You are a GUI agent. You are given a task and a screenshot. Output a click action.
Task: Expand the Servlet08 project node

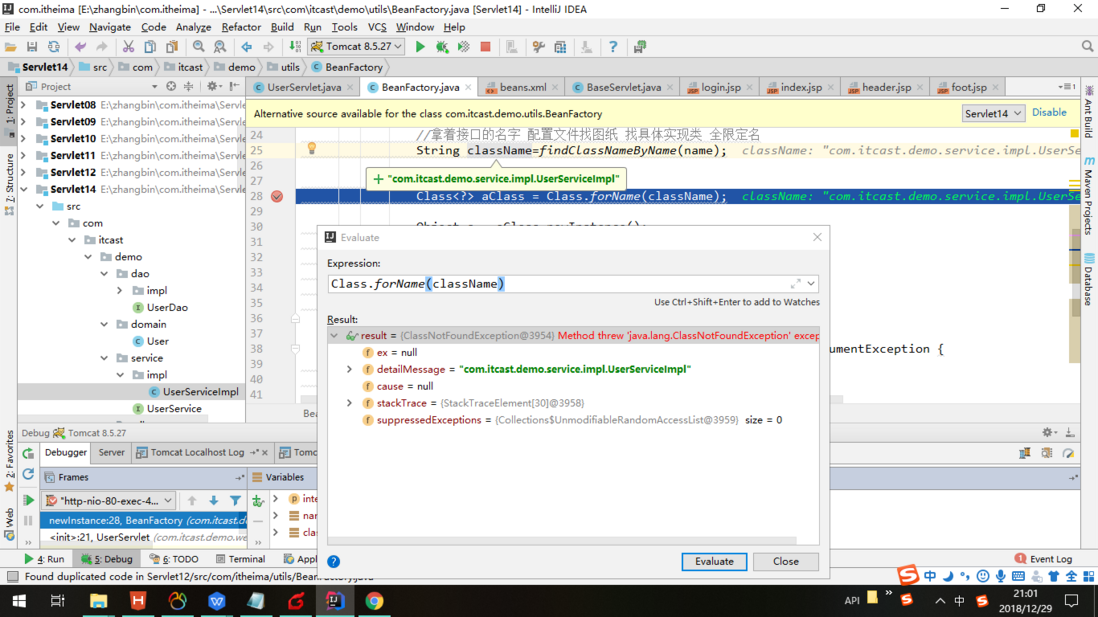[25, 105]
